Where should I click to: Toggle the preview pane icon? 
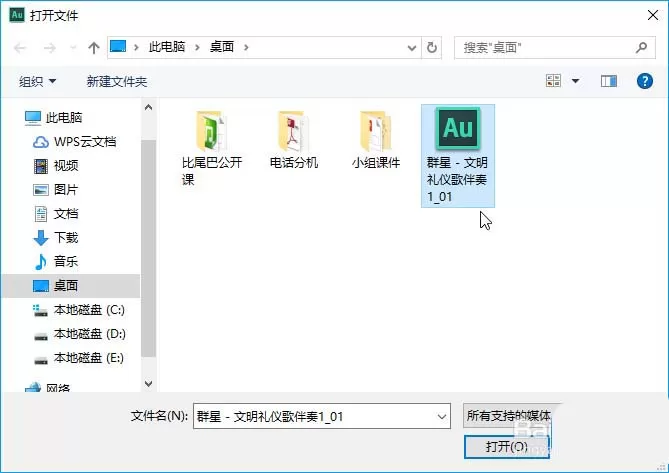tap(608, 81)
